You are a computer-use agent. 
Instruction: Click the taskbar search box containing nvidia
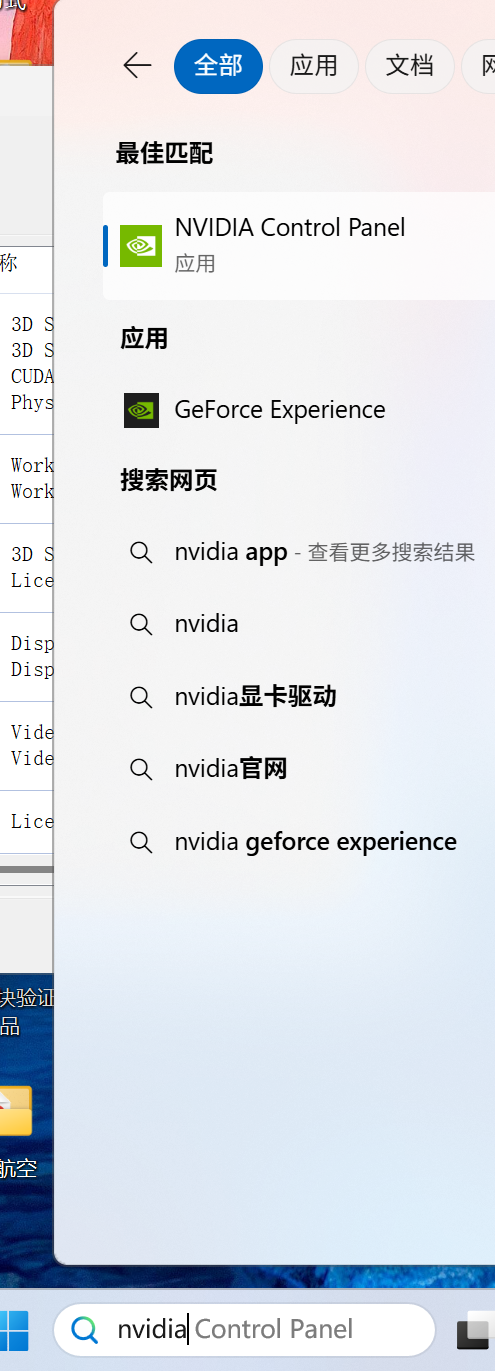(x=244, y=1329)
